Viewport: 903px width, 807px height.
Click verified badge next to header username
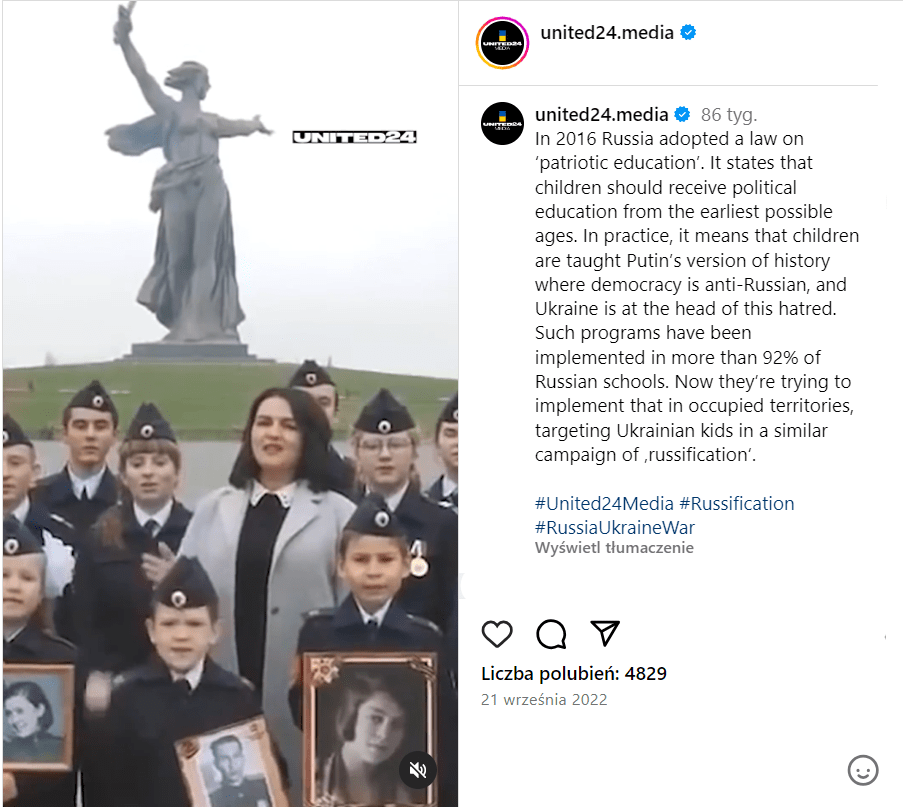[x=688, y=32]
